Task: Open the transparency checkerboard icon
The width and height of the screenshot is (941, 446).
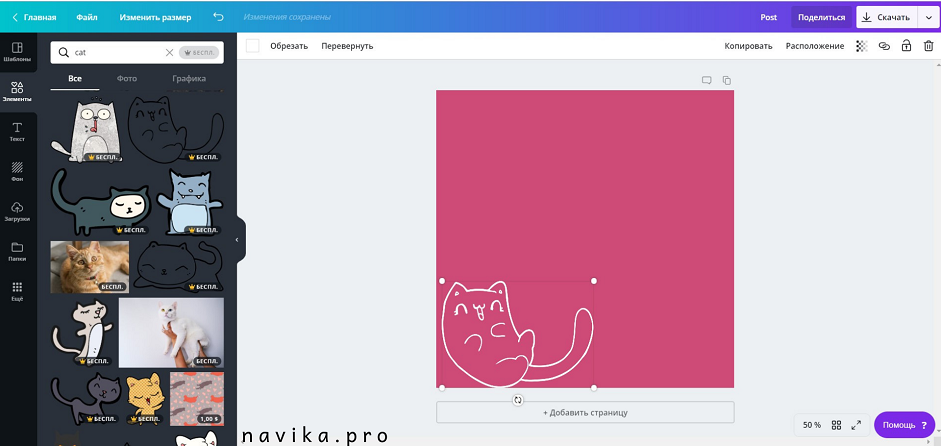Action: (x=861, y=46)
